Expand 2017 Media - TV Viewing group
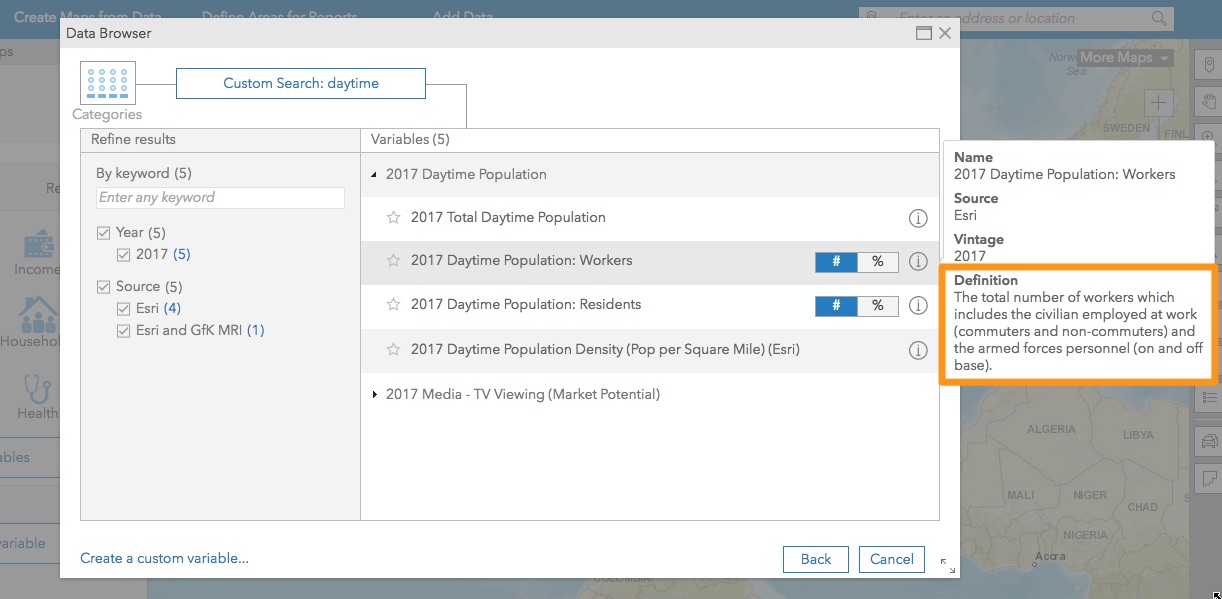1222x599 pixels. tap(374, 395)
